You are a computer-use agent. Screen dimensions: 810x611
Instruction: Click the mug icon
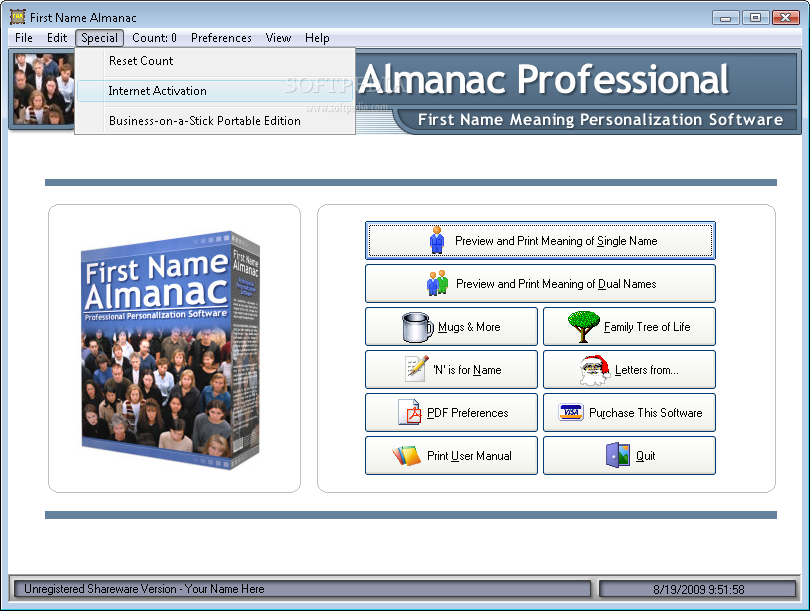(417, 327)
